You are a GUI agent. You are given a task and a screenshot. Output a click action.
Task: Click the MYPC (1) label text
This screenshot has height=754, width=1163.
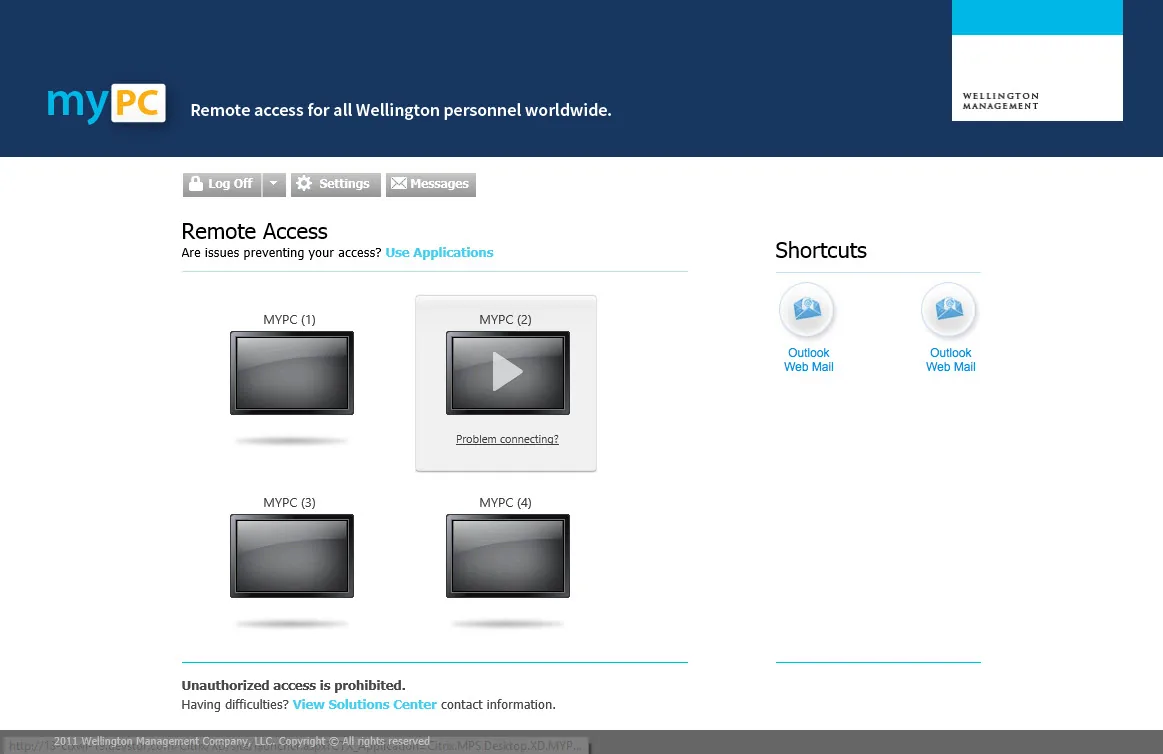tap(289, 320)
